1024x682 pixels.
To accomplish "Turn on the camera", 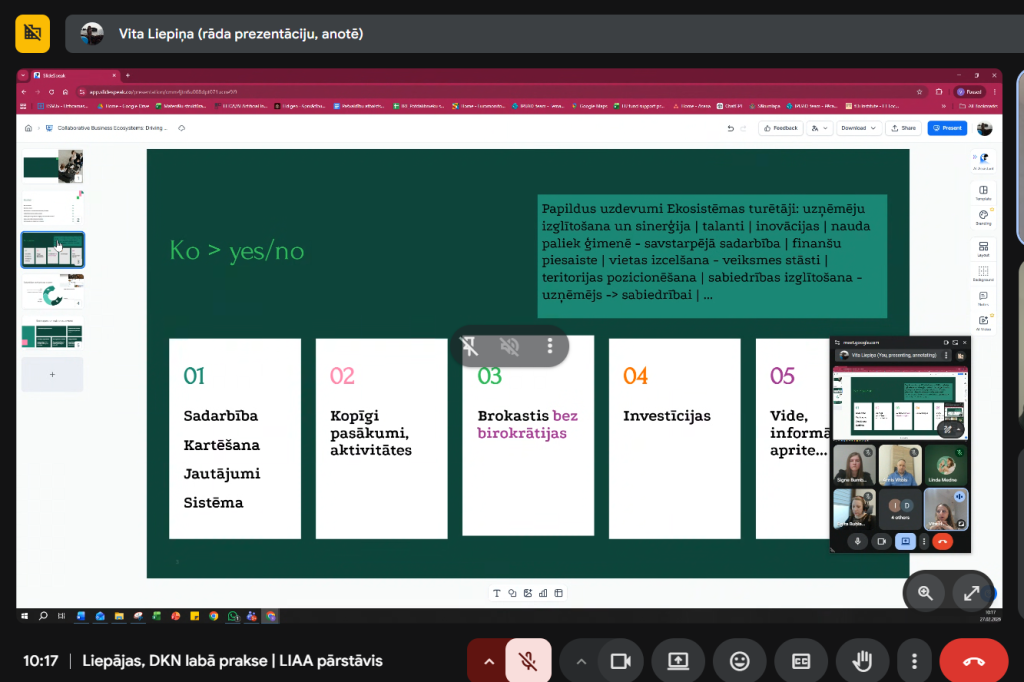I will pyautogui.click(x=620, y=661).
